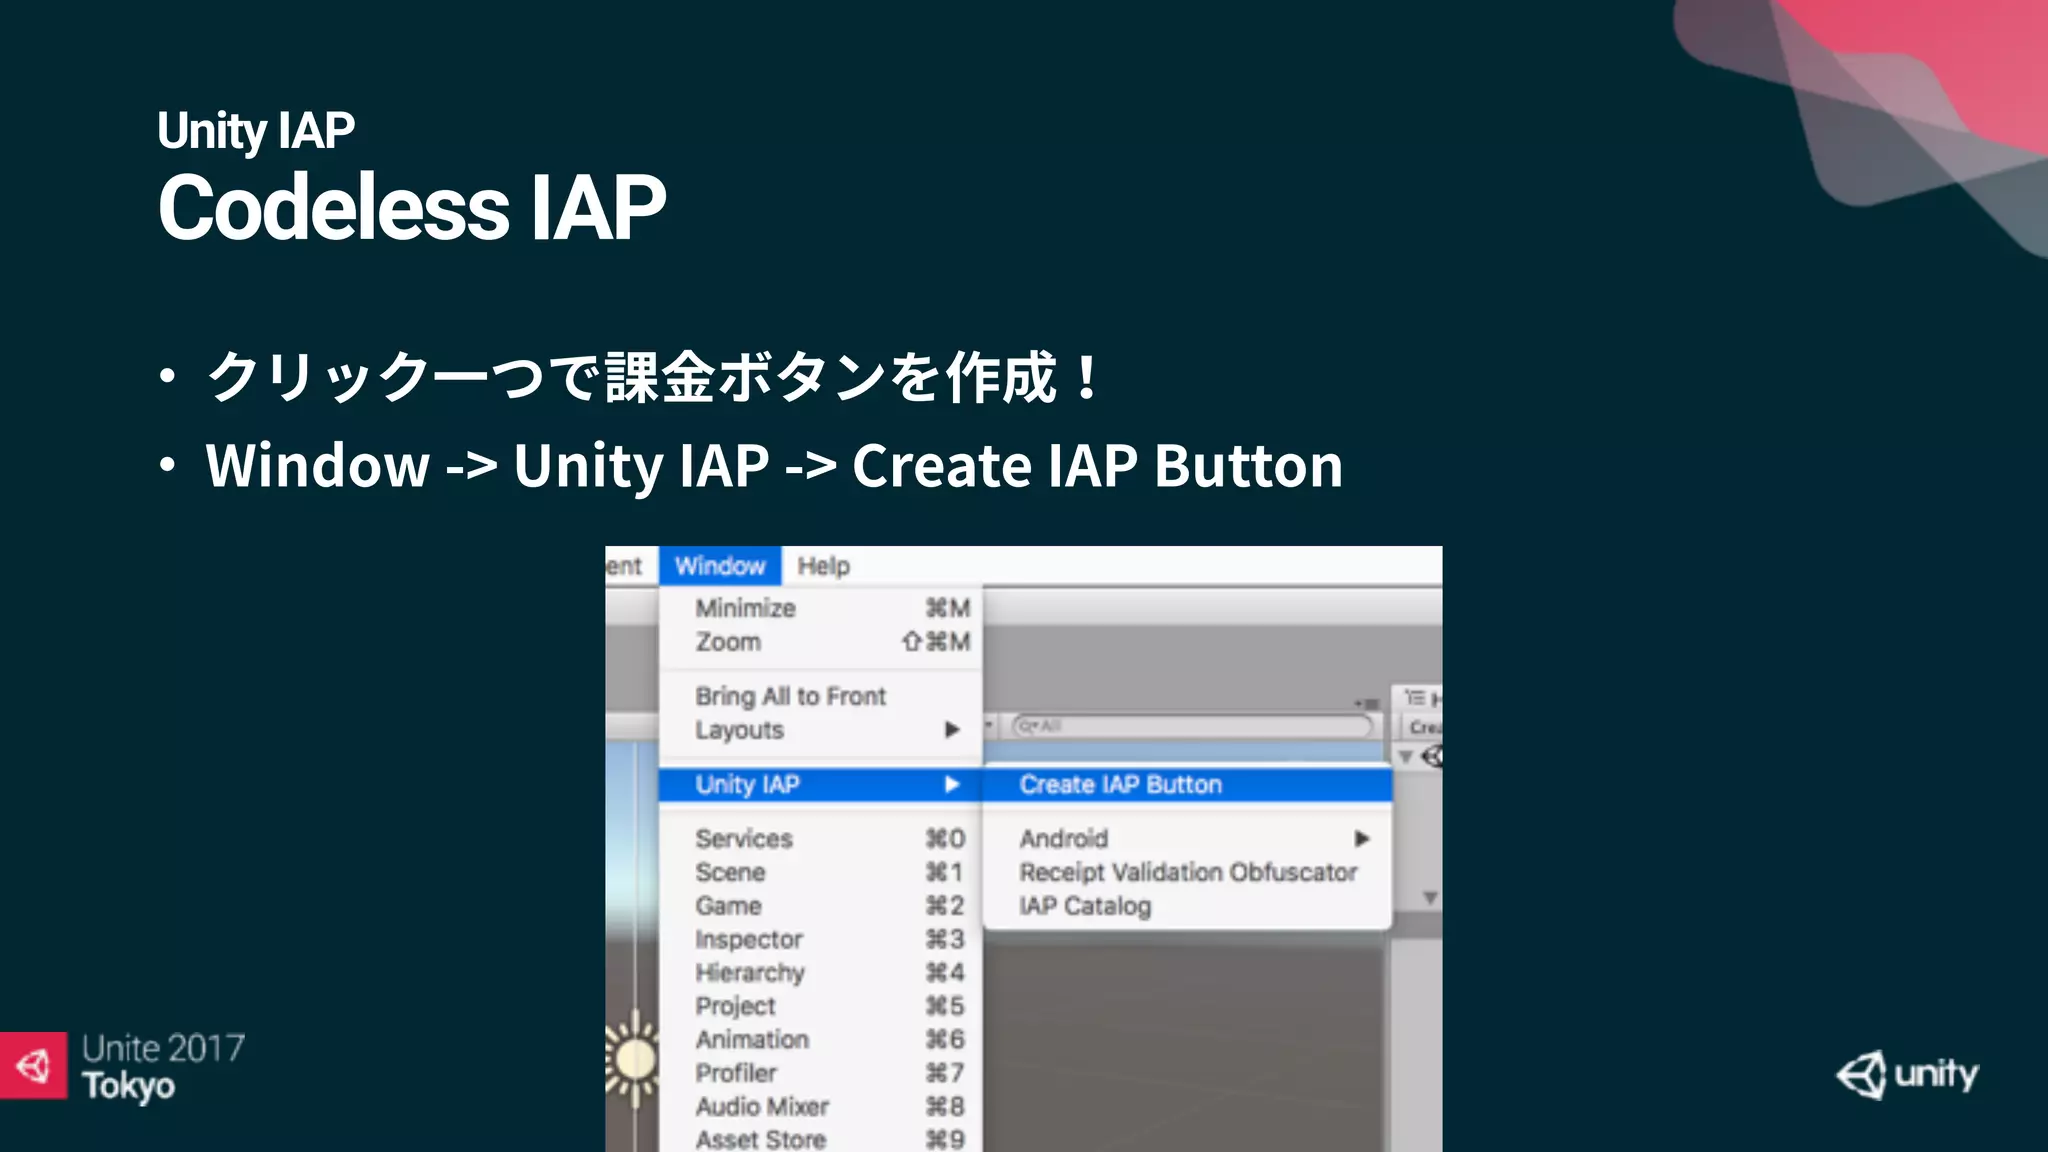Select Receipt Validation Obfuscator
The height and width of the screenshot is (1152, 2048).
(1188, 872)
